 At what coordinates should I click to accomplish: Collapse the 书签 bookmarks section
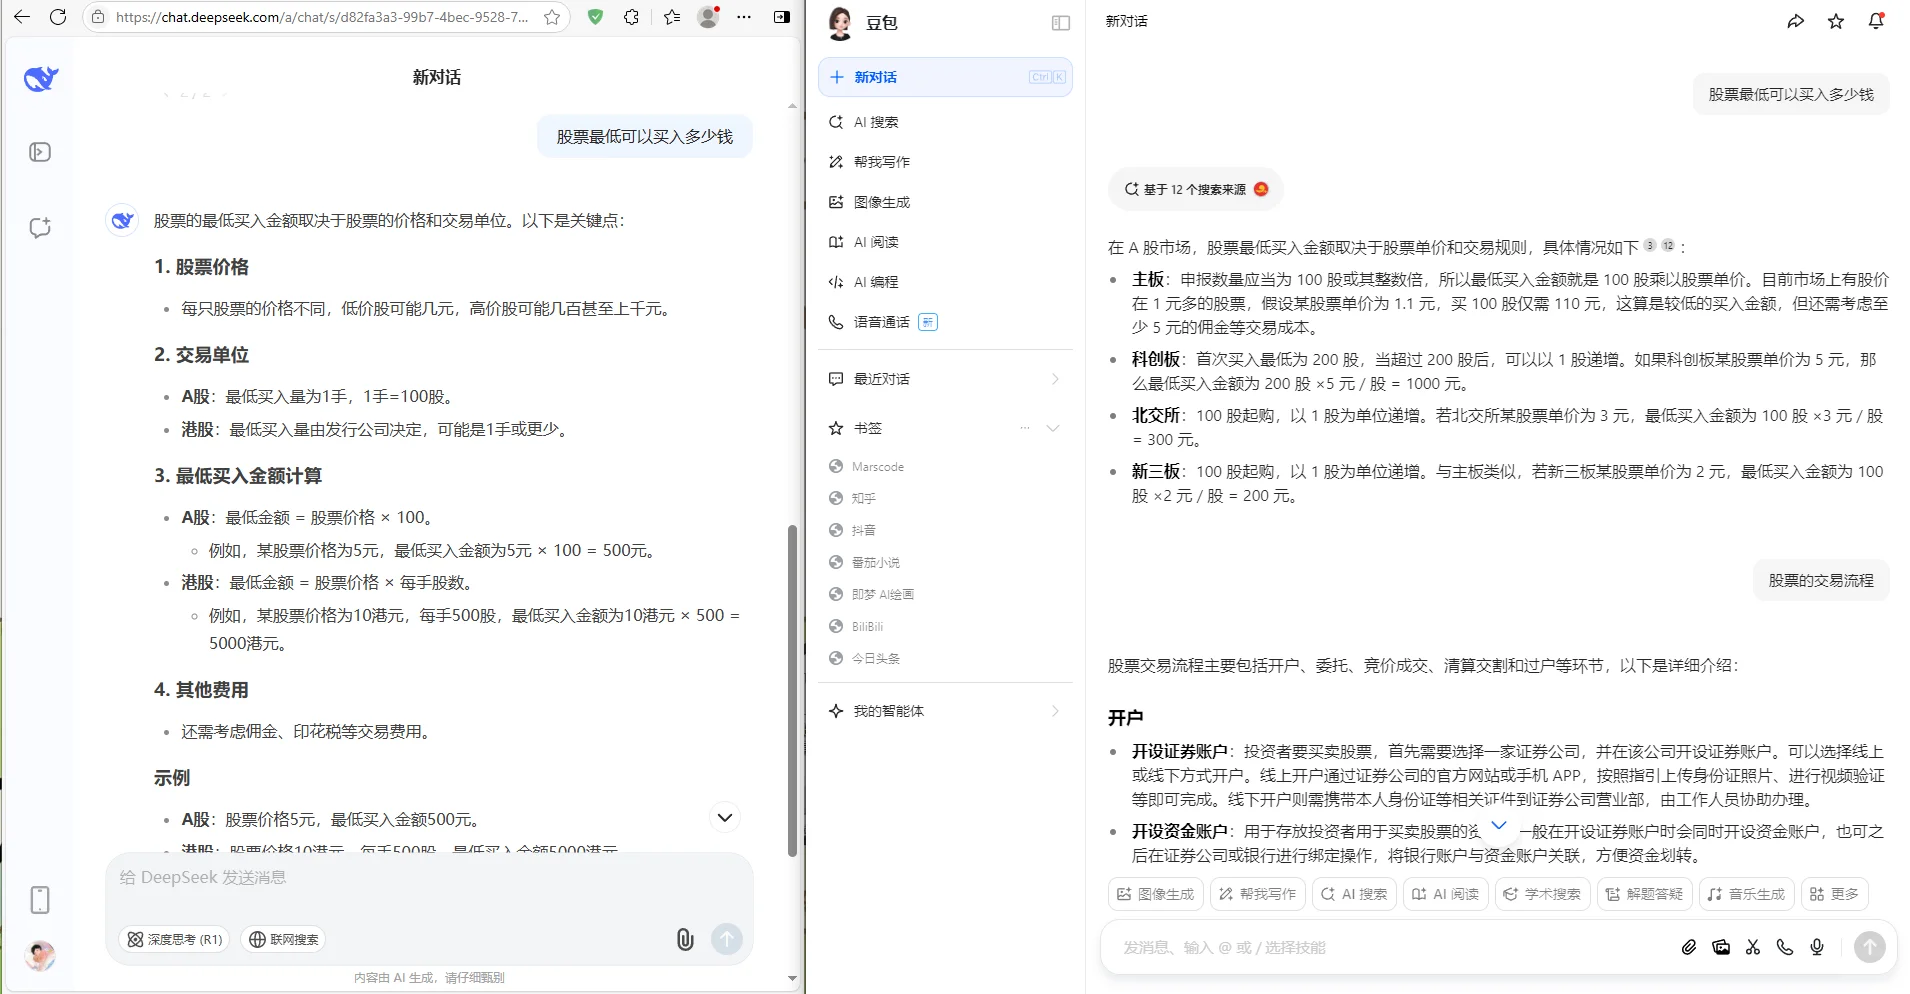tap(1053, 428)
